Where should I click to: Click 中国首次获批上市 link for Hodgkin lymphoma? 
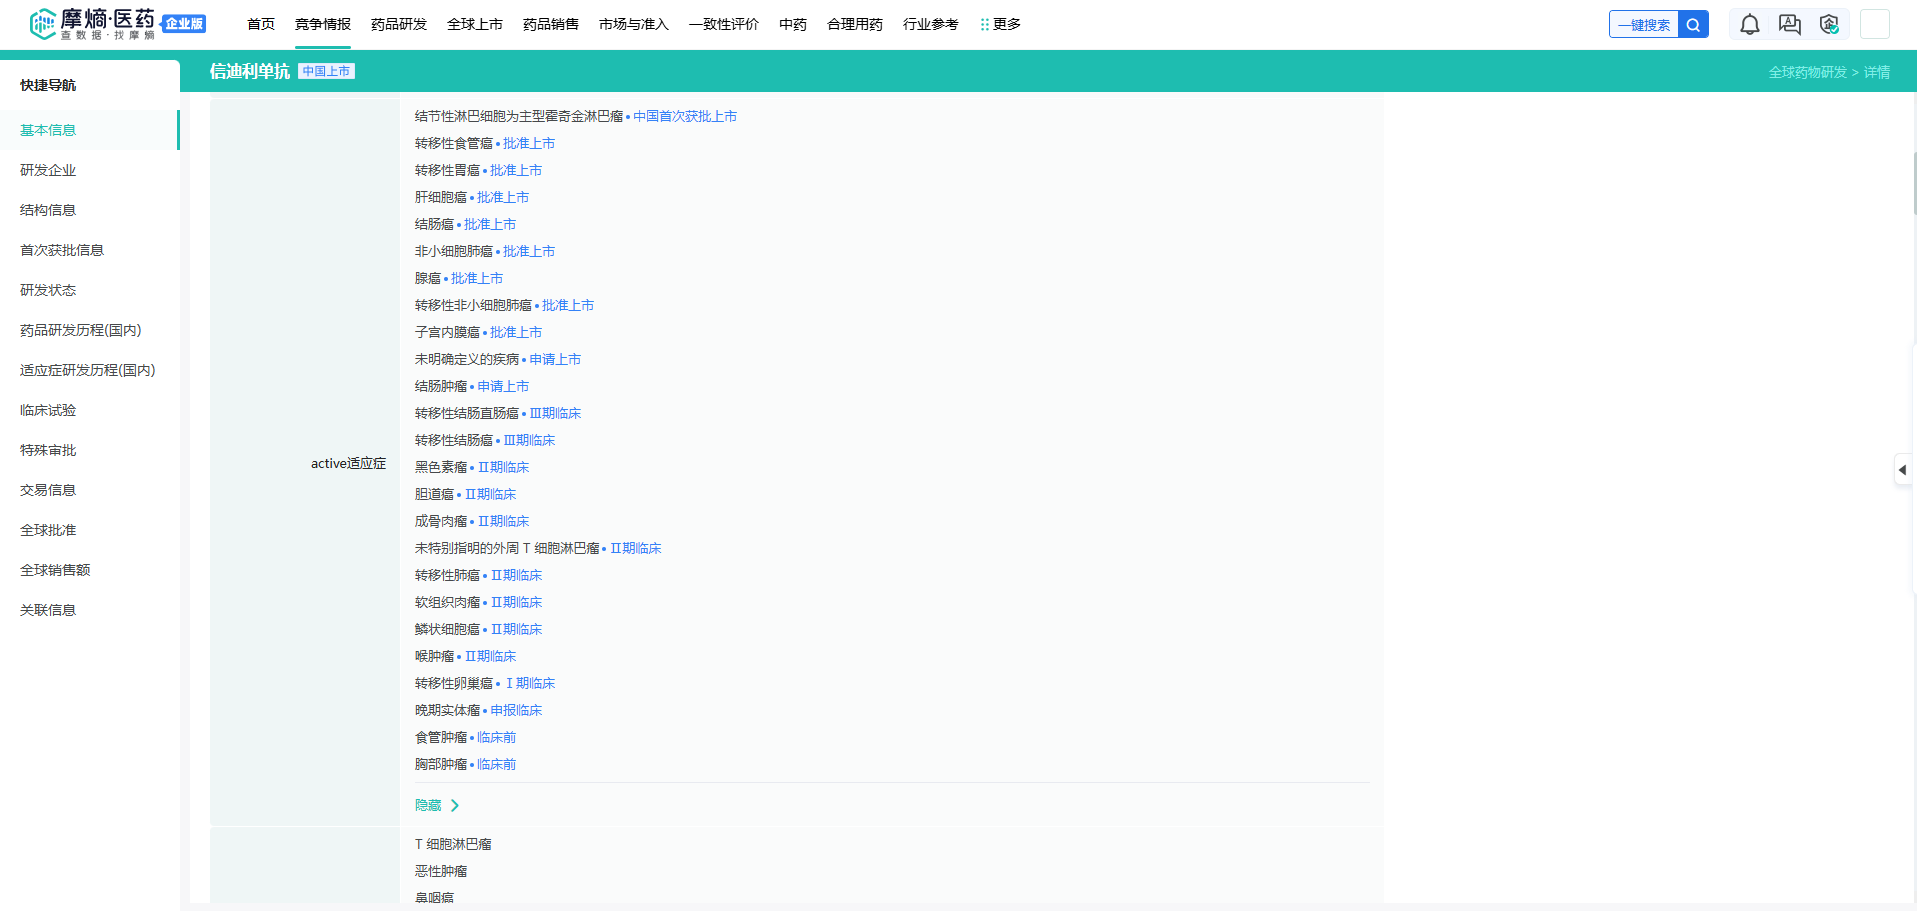(x=685, y=116)
